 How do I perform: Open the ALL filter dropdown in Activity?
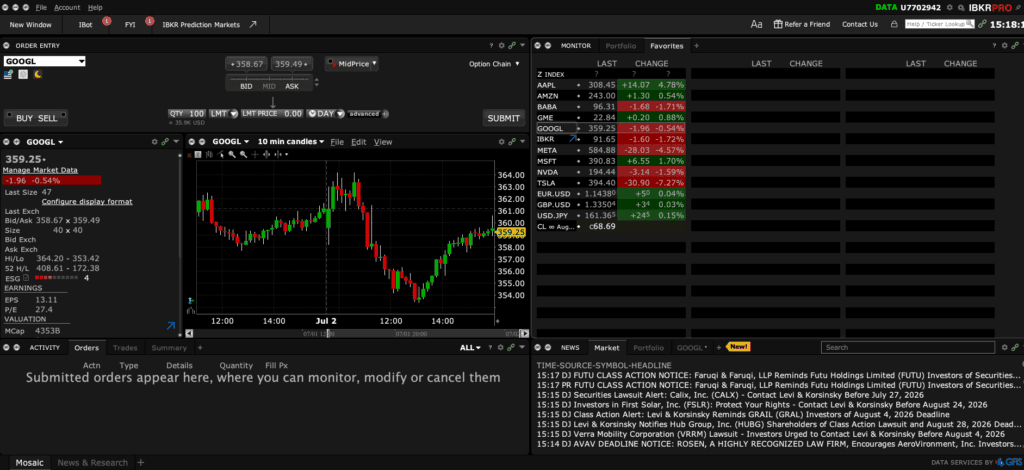pos(470,348)
